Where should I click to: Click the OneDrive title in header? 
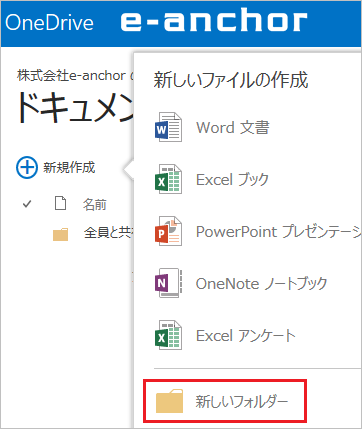click(49, 23)
